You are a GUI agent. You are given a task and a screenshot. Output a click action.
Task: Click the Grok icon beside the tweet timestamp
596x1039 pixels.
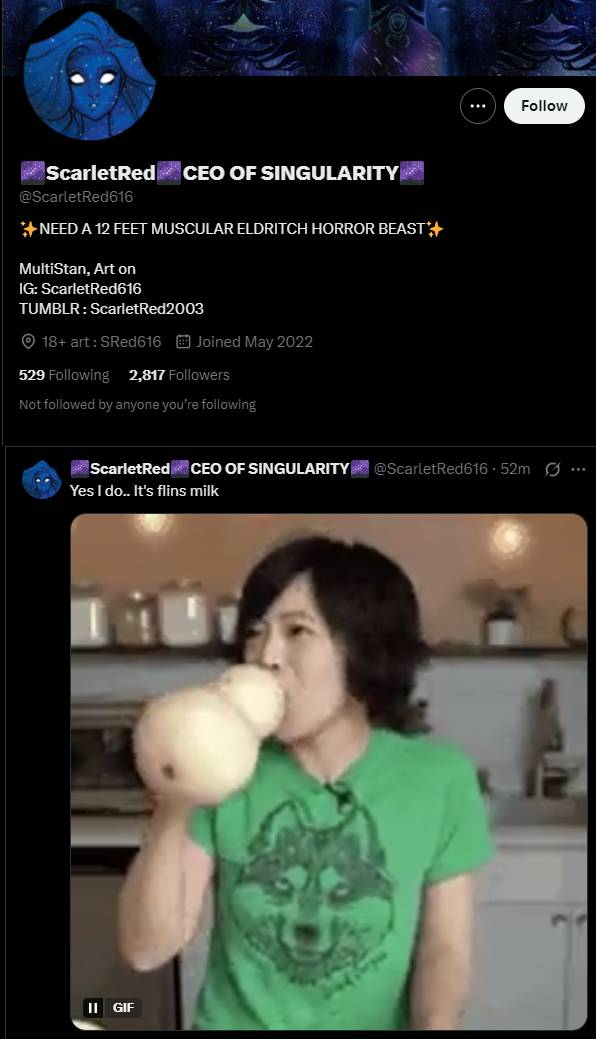coord(552,469)
